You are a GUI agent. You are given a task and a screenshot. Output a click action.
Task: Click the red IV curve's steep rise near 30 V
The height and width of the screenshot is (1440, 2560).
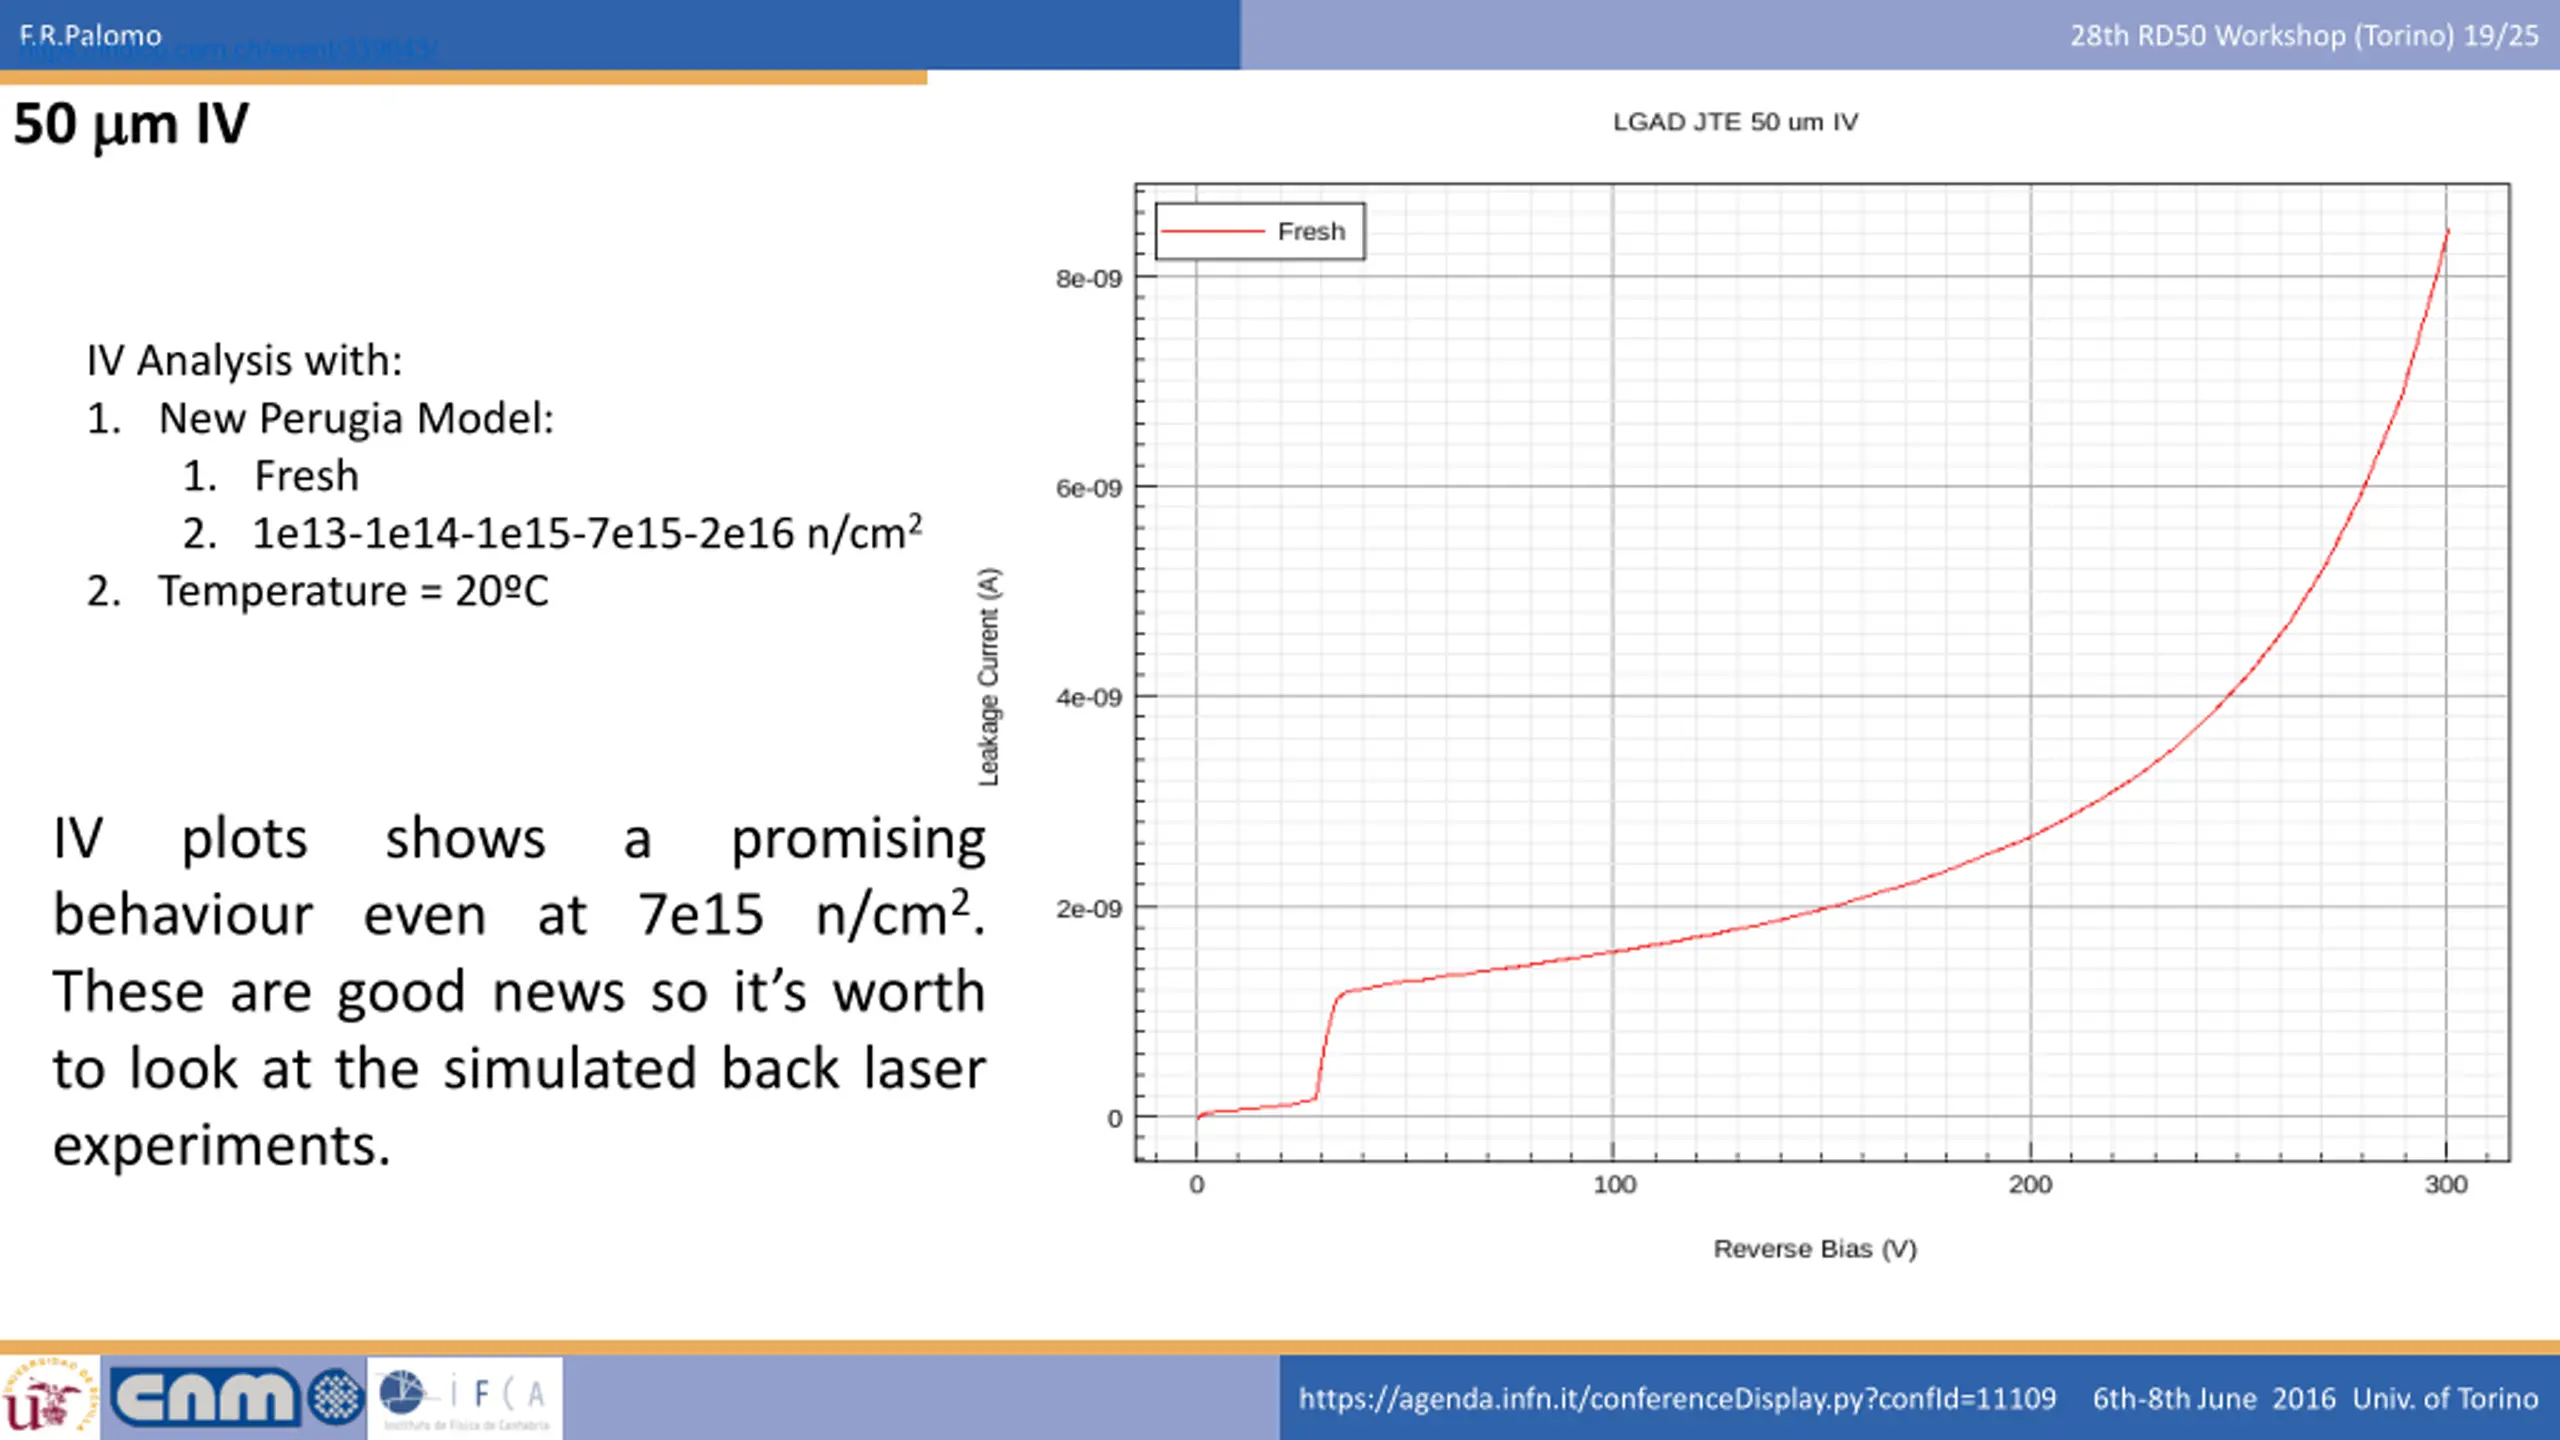[x=1326, y=1045]
